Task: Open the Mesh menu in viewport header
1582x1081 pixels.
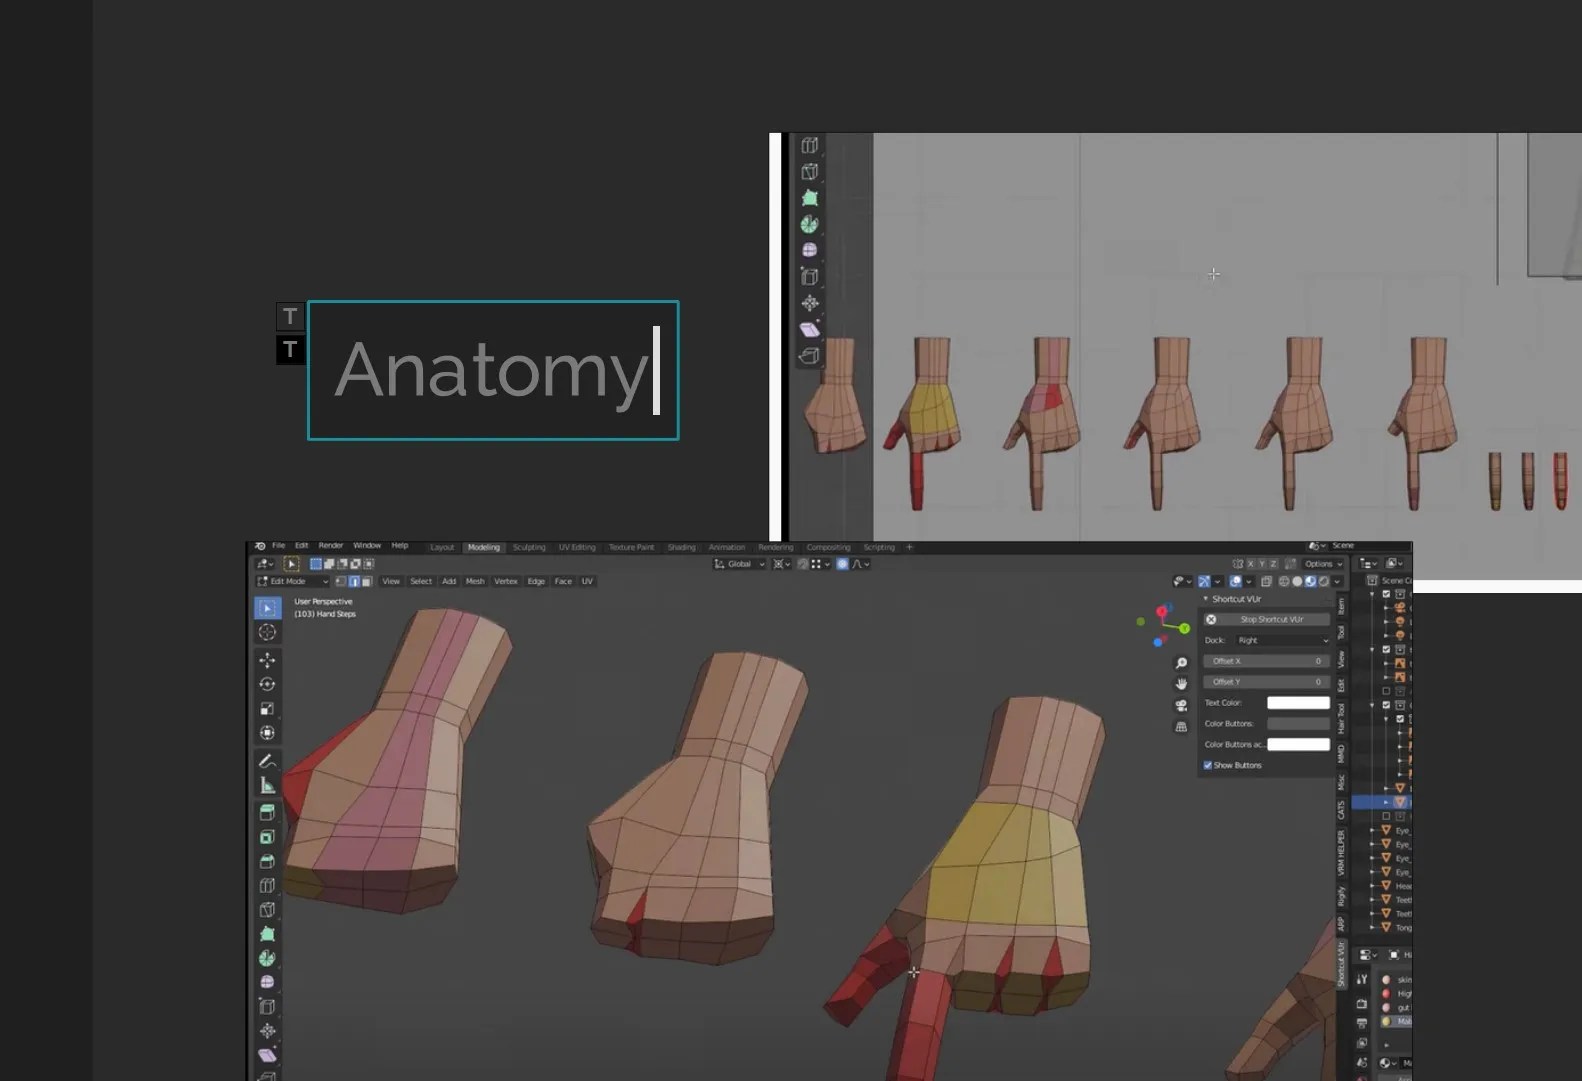Action: click(475, 581)
